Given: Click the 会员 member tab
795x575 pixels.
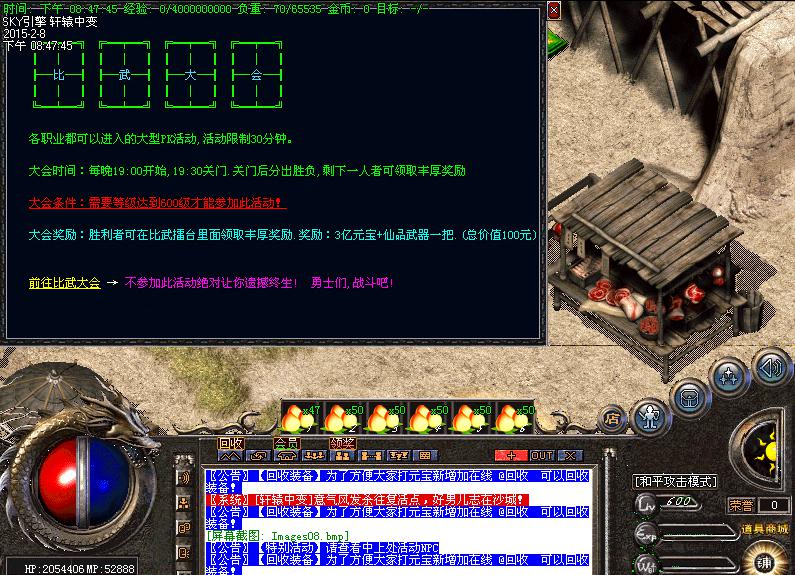Looking at the screenshot, I should coord(286,443).
